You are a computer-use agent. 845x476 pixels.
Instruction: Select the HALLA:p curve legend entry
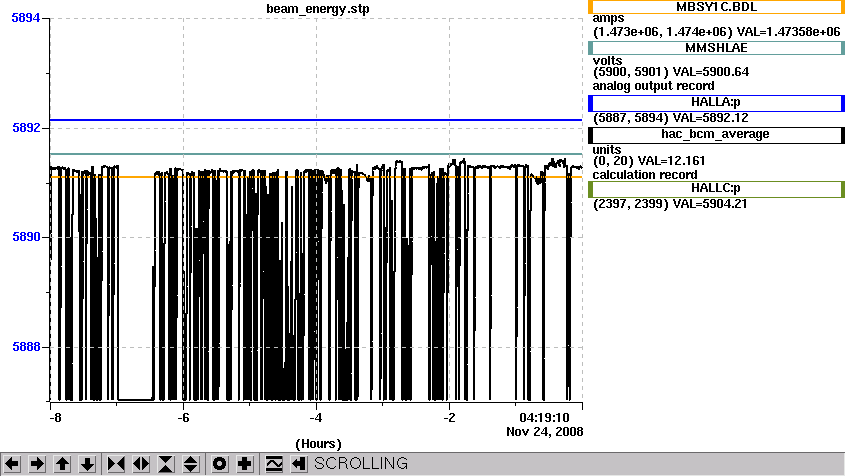tap(716, 102)
